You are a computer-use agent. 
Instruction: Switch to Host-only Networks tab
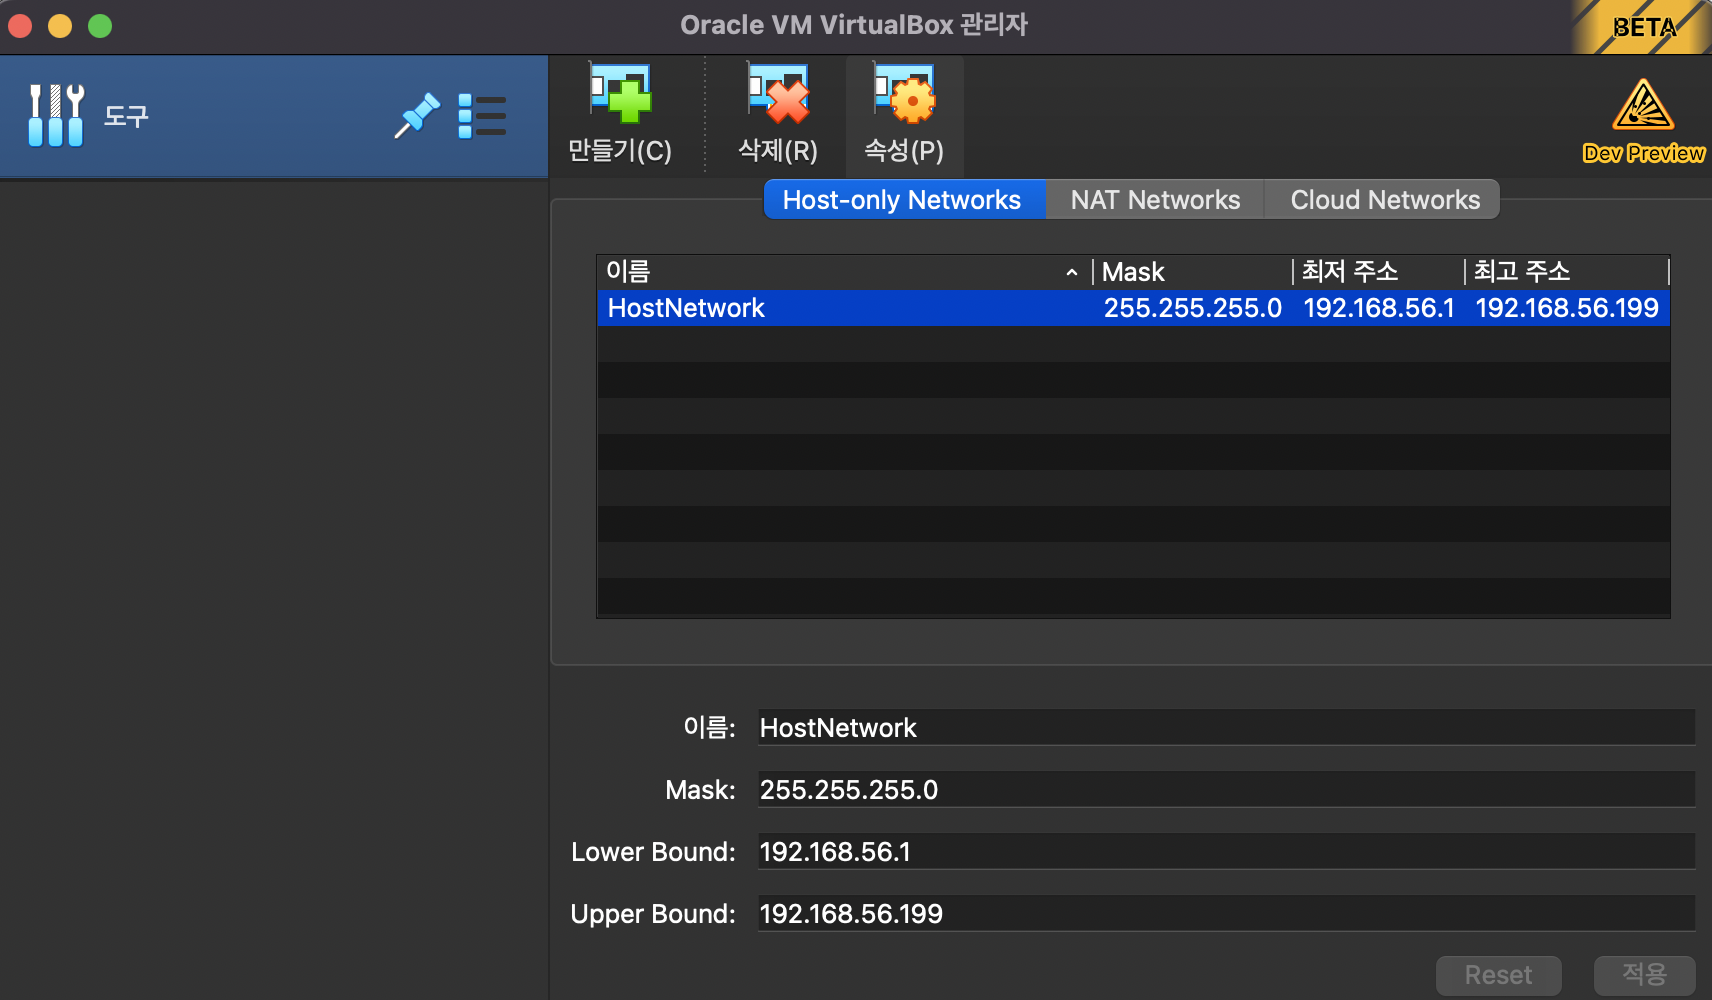tap(904, 200)
